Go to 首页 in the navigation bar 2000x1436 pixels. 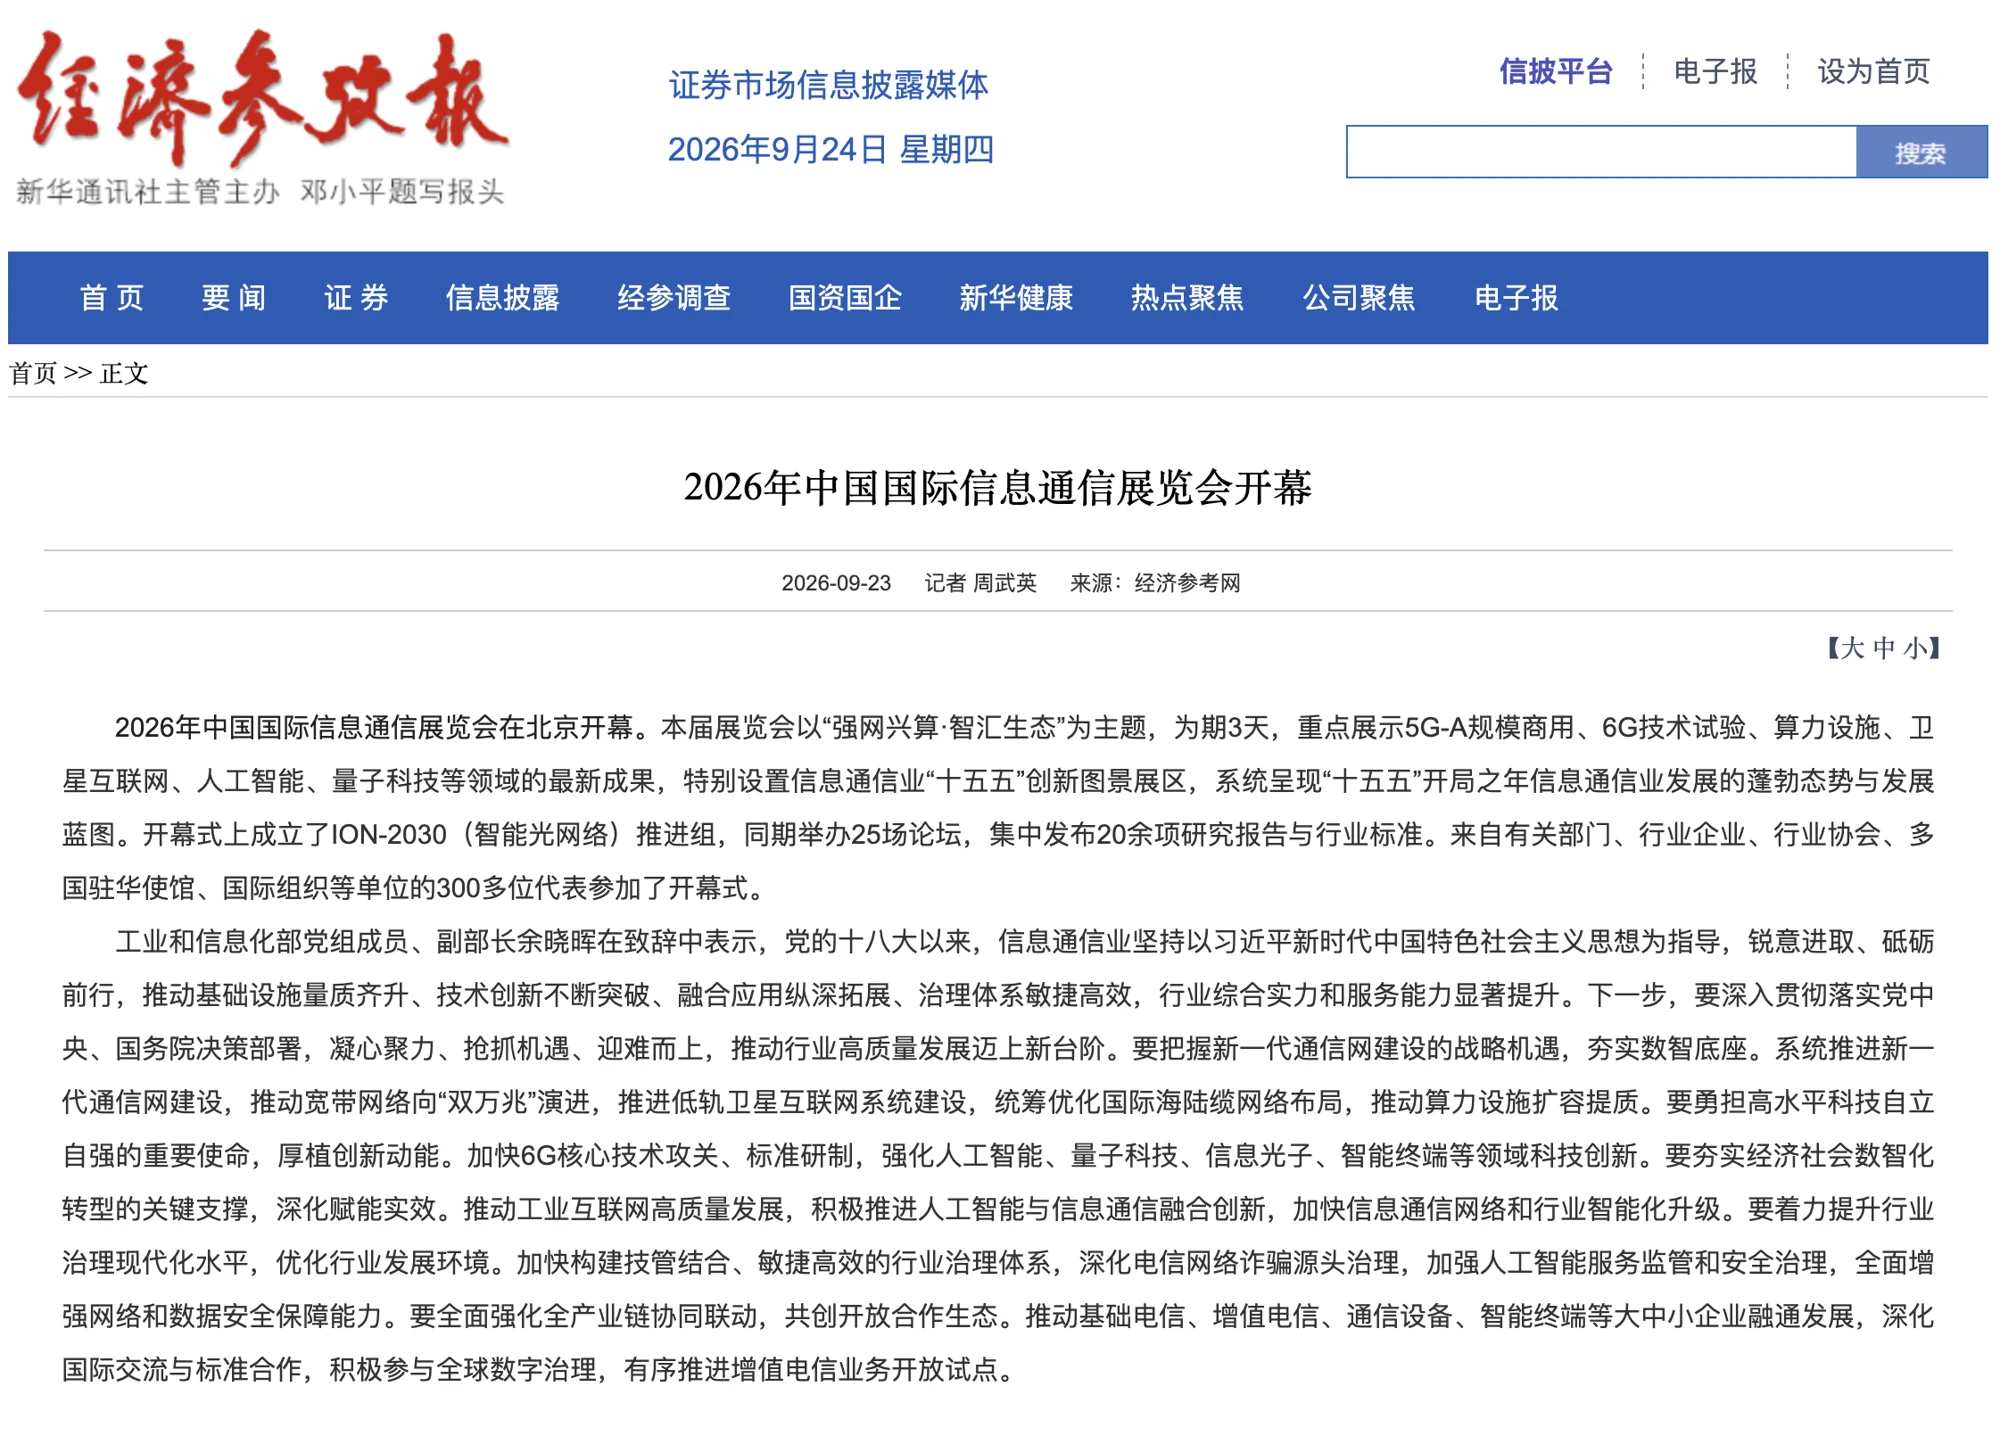click(112, 298)
